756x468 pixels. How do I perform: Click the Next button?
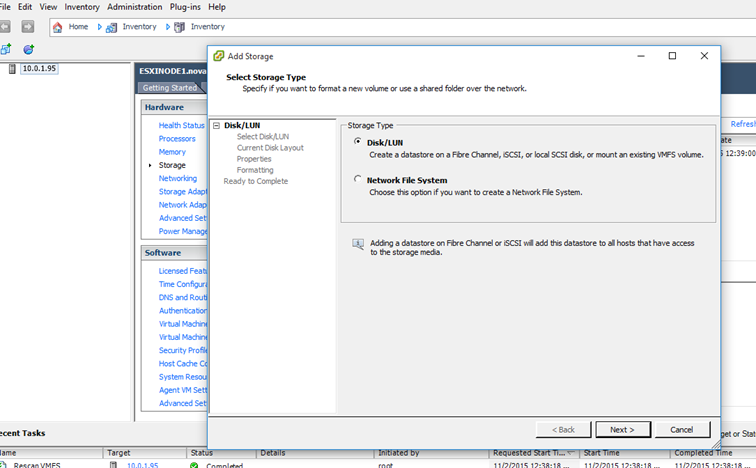tap(622, 429)
